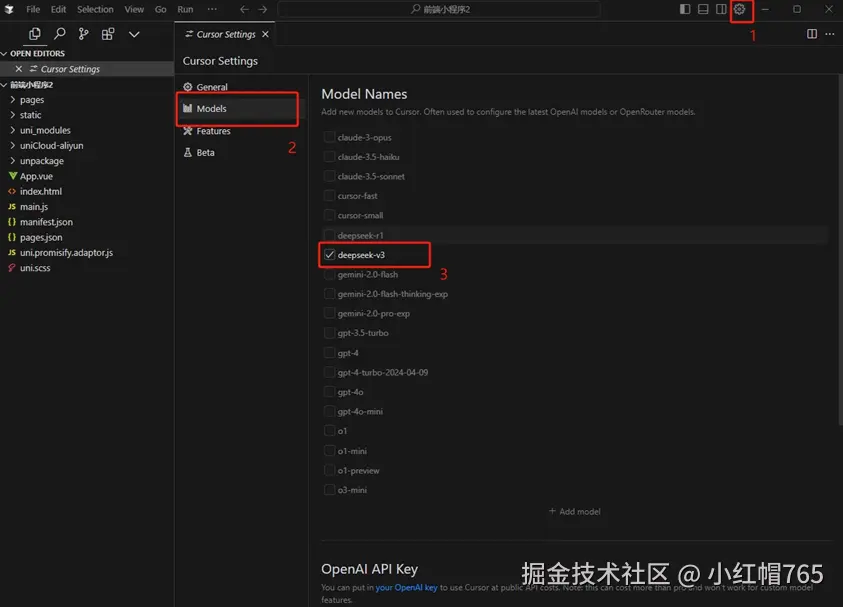
Task: Close Cursor Settings in Open Editors
Action: [x=19, y=69]
